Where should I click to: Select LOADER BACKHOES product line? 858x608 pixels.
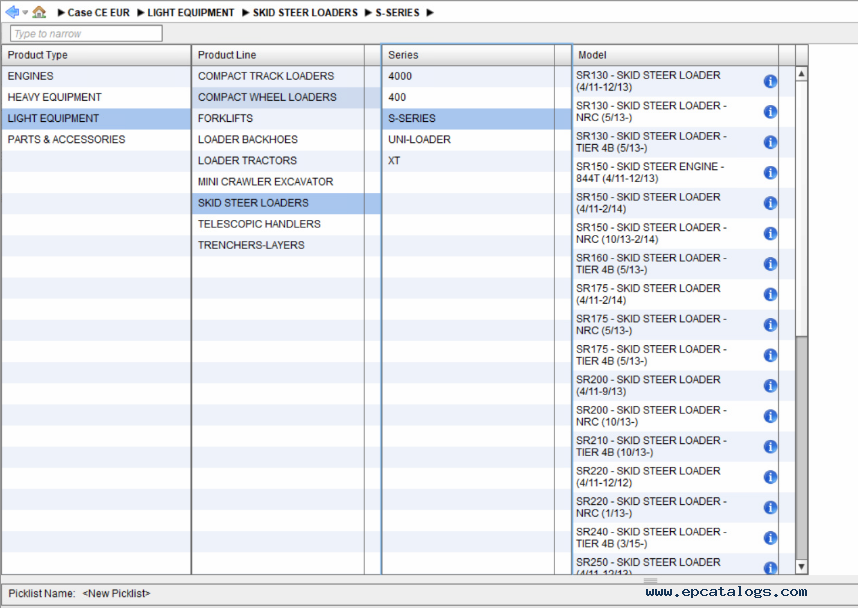(x=286, y=140)
